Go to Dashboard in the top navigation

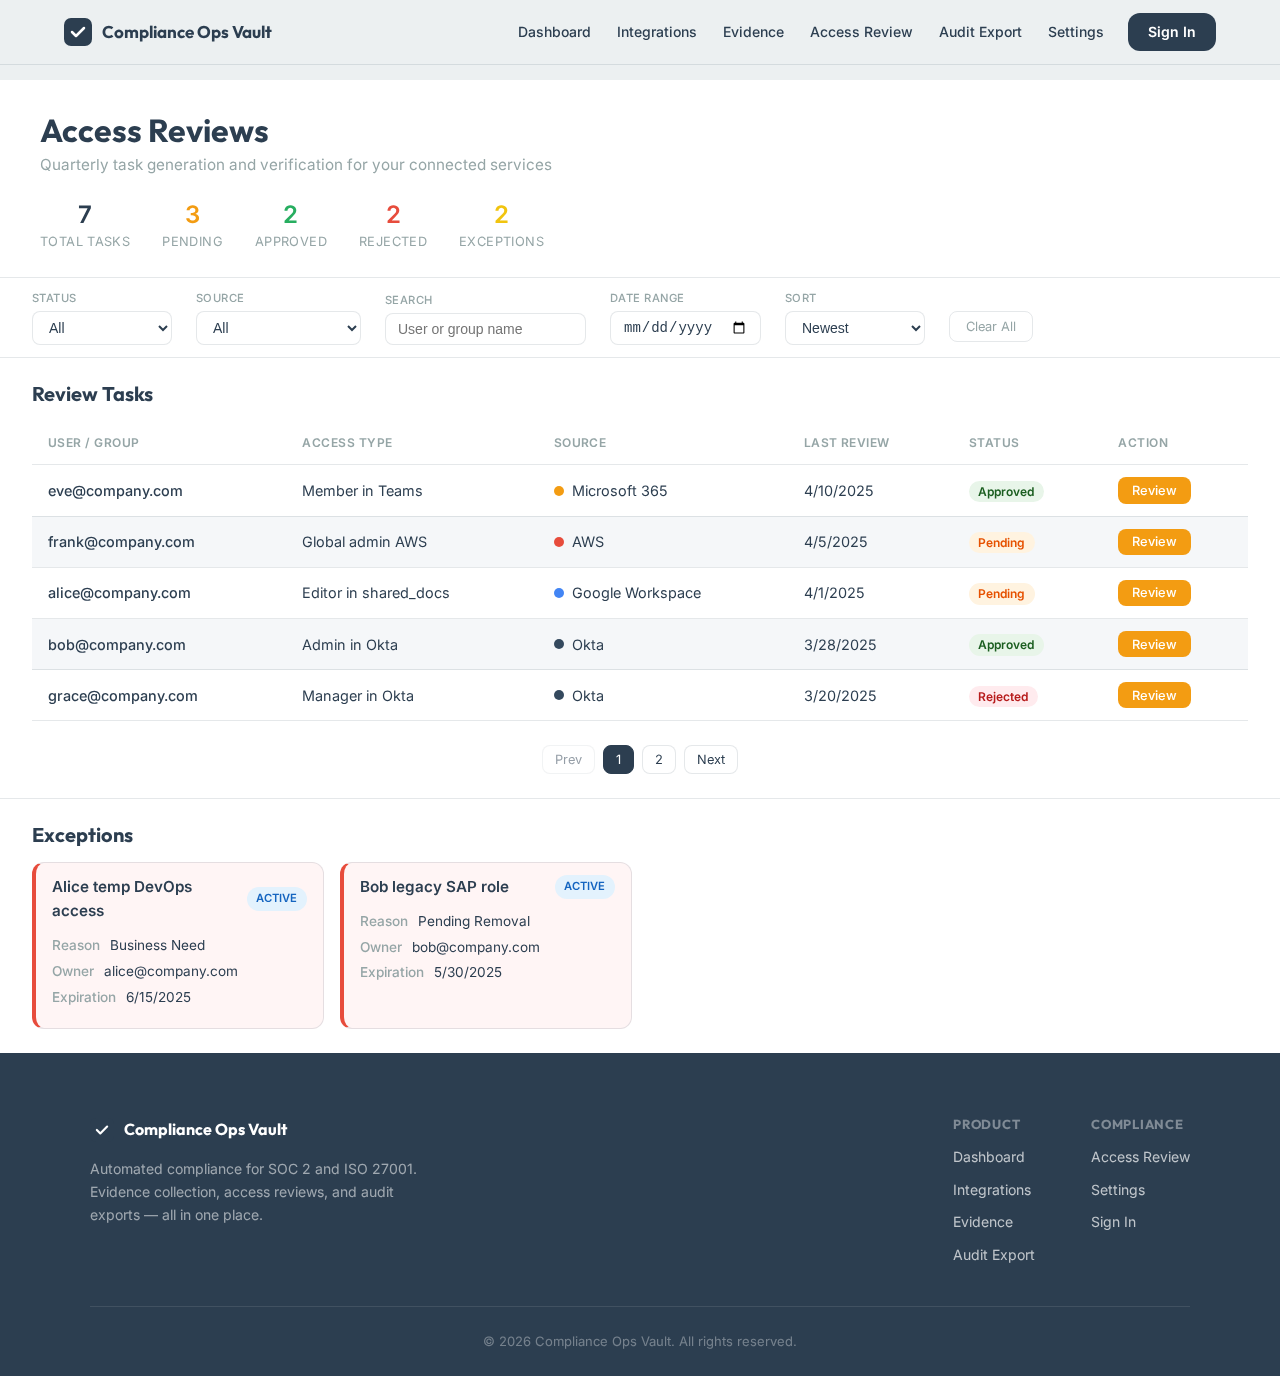tap(554, 32)
